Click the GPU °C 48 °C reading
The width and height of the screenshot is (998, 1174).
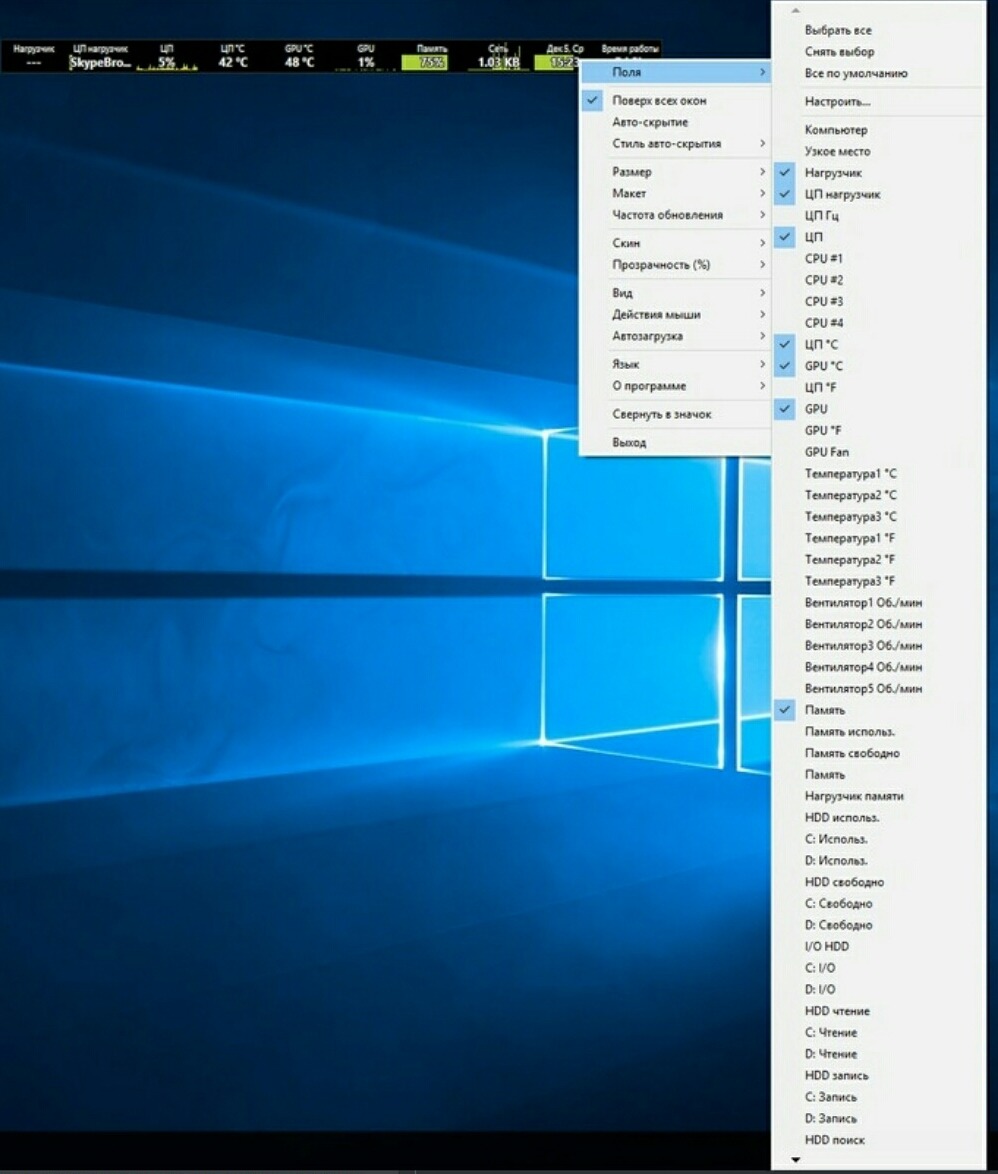coord(299,62)
